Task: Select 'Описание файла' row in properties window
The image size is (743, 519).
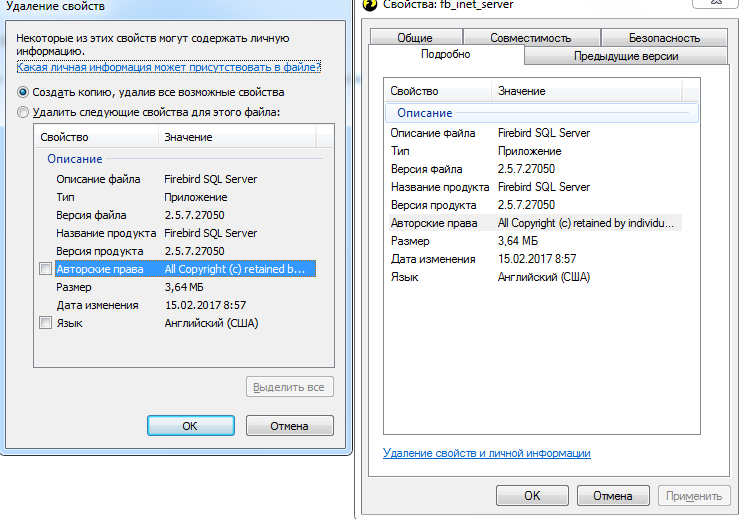Action: click(535, 133)
